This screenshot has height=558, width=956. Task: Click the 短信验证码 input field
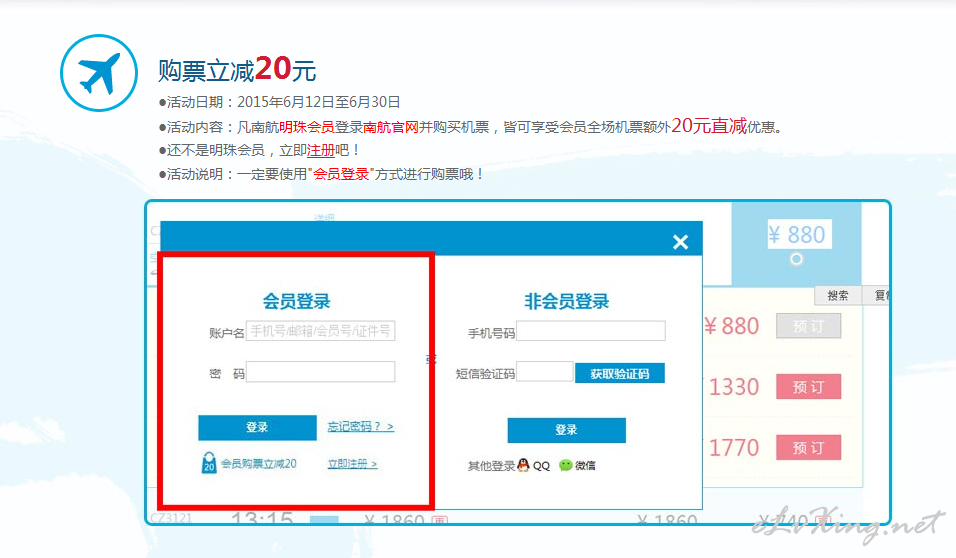pyautogui.click(x=545, y=372)
